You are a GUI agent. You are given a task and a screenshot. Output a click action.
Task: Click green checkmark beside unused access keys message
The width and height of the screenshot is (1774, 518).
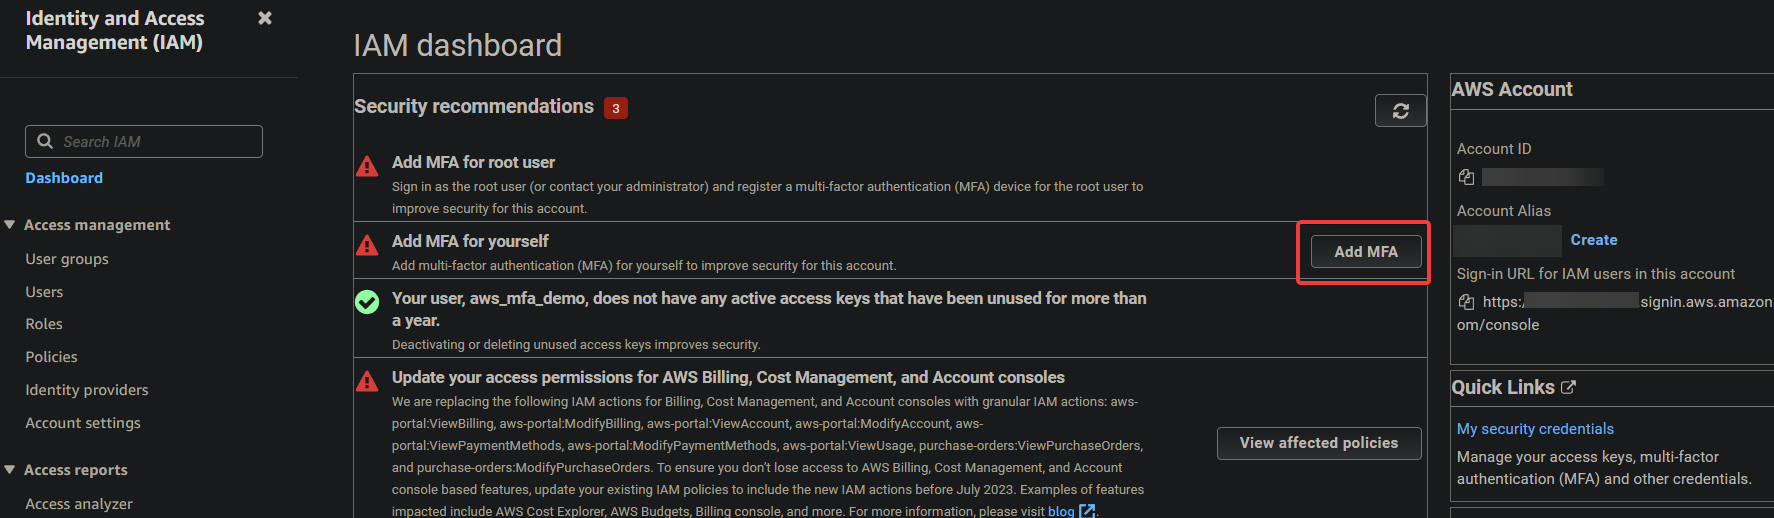pos(367,301)
